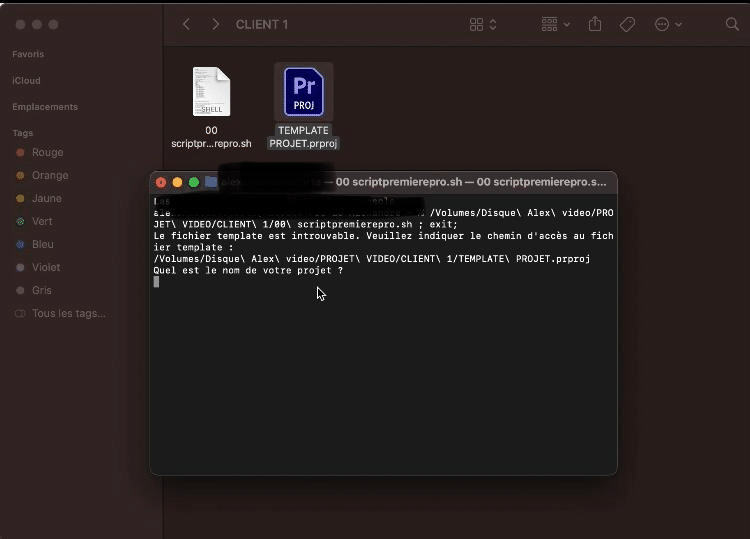Click the tag icon in the Finder toolbar
The image size is (750, 539).
coord(627,24)
